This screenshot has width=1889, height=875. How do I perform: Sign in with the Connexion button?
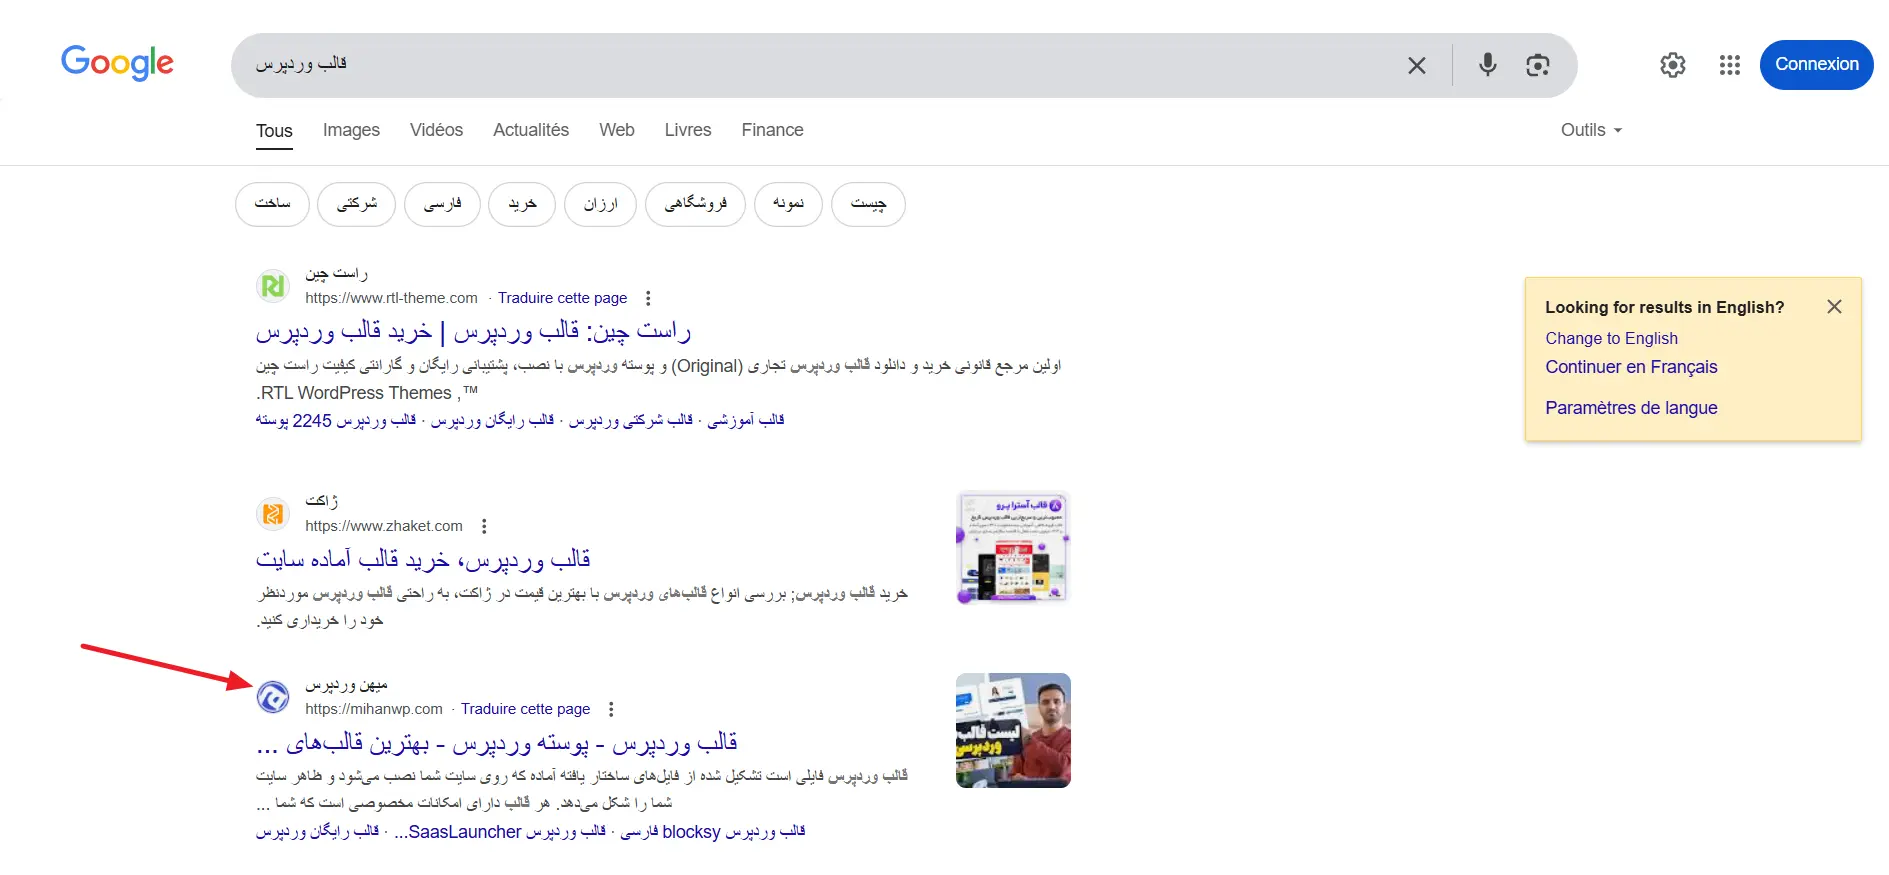[1817, 64]
